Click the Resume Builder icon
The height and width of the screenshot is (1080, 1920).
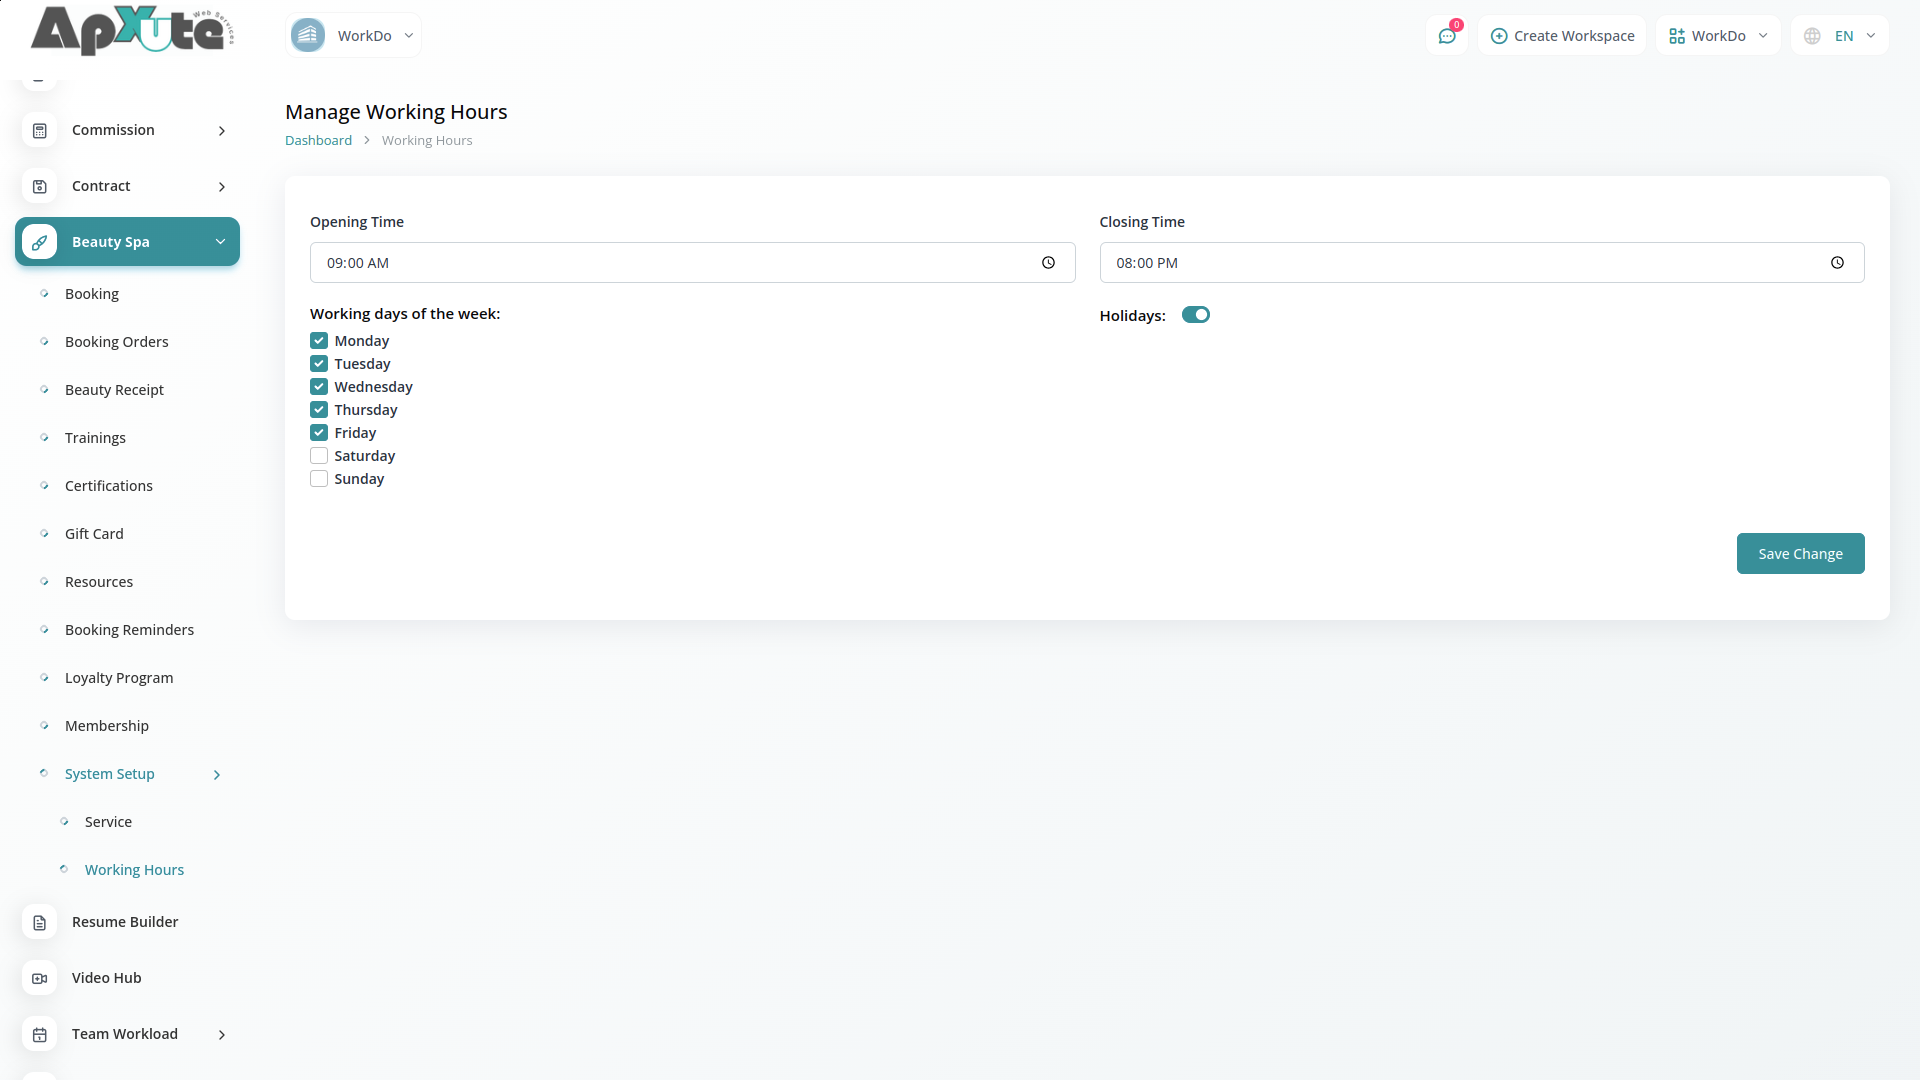(40, 923)
